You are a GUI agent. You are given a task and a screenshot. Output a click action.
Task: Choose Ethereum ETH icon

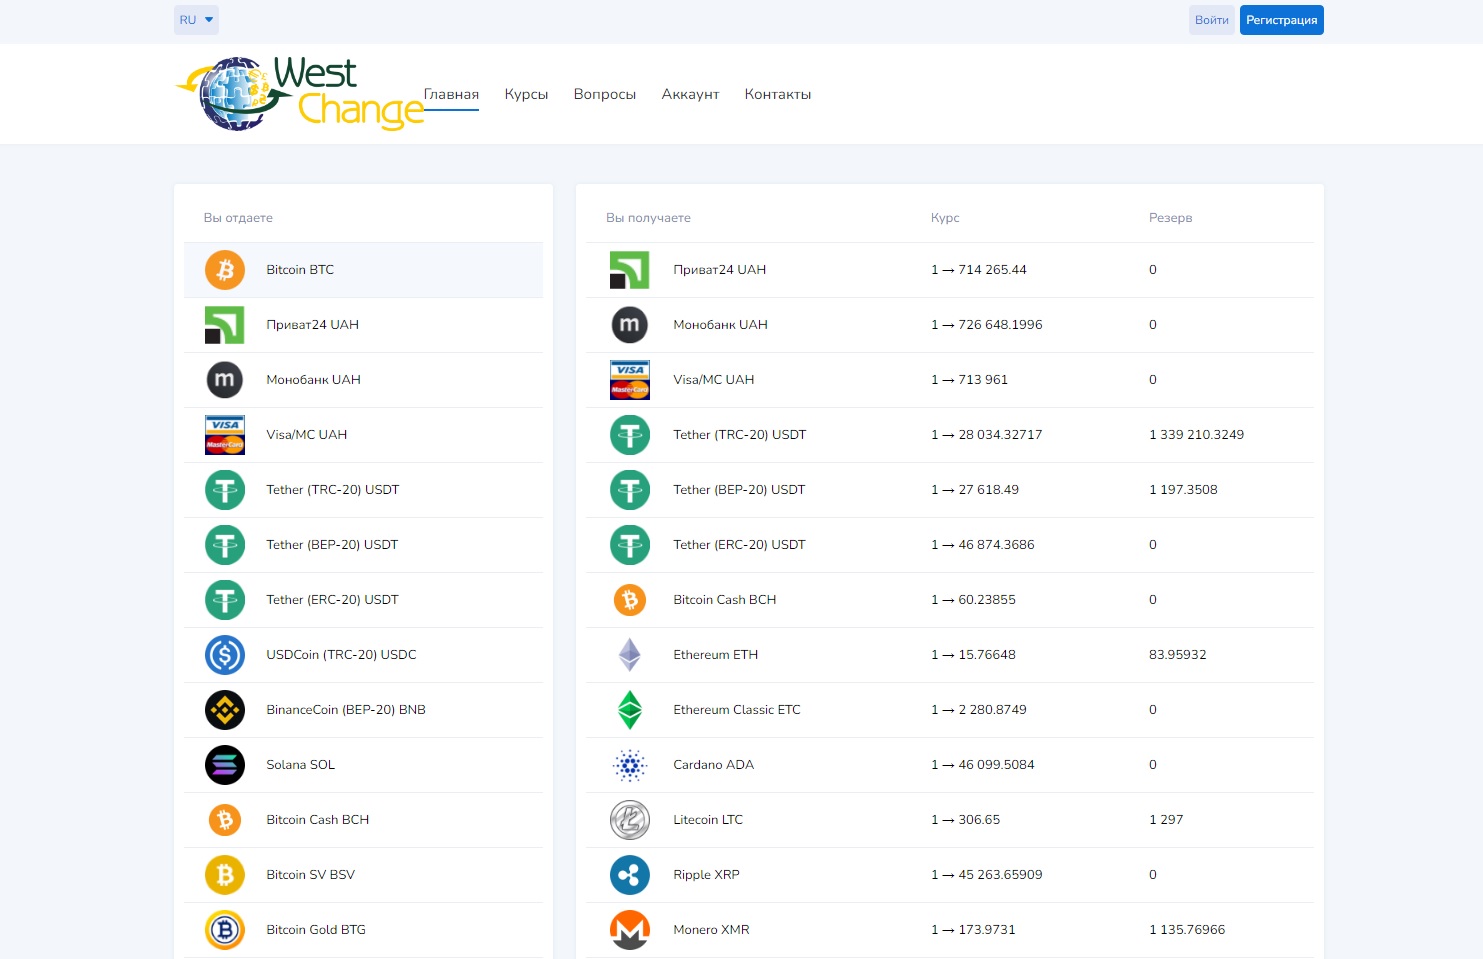(x=630, y=655)
